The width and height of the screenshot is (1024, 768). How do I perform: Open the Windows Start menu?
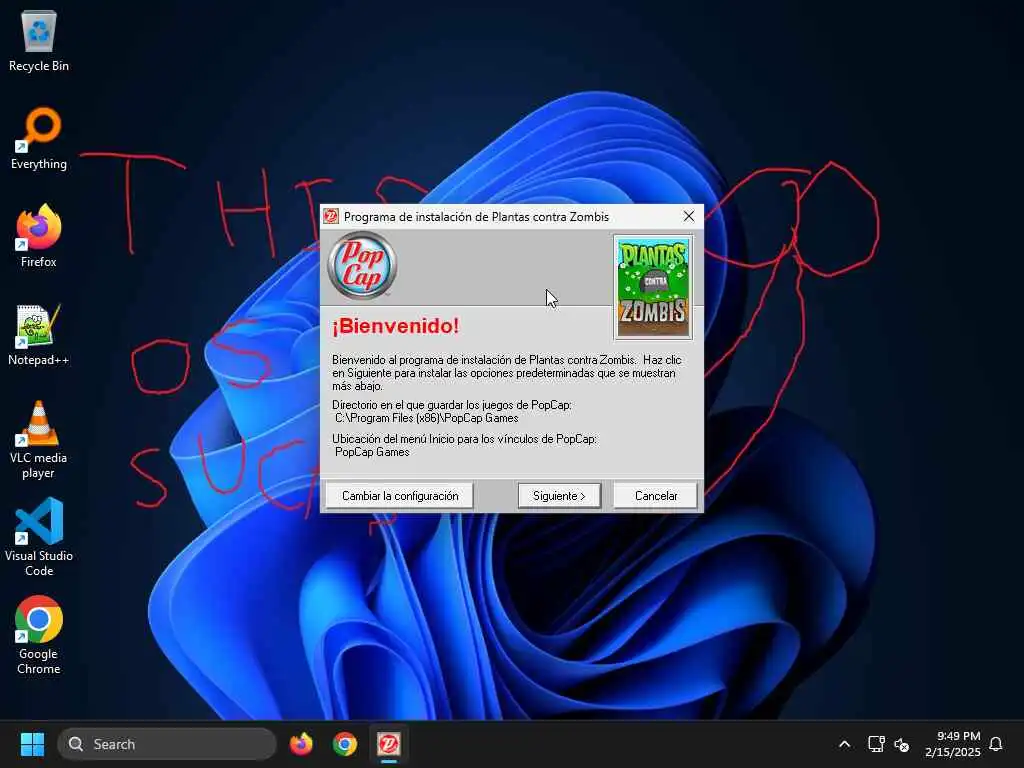32,744
